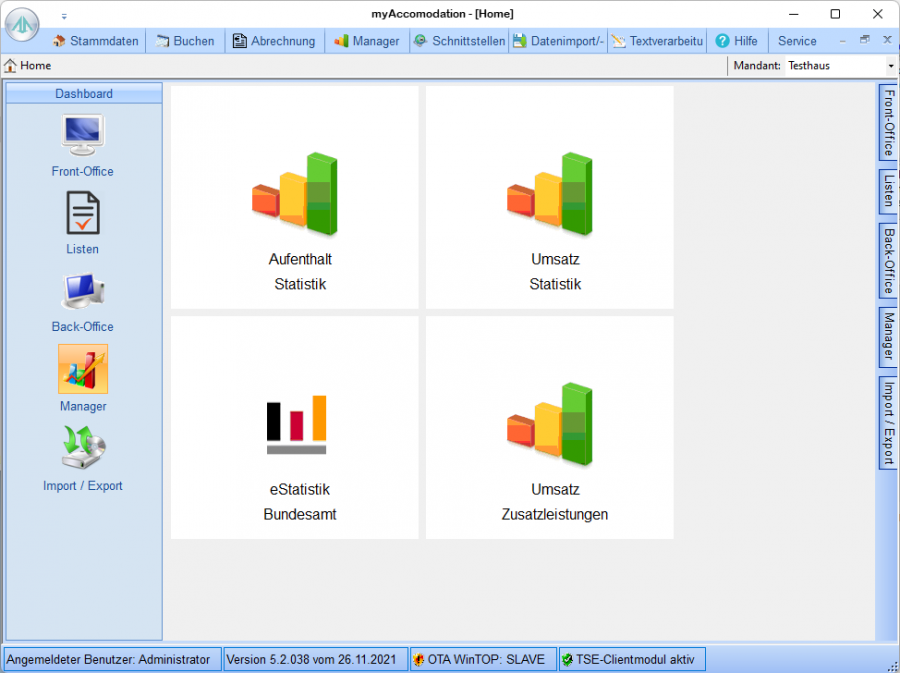The width and height of the screenshot is (900, 673).
Task: Open the Aufenthalt Statistik tile
Action: [x=295, y=197]
